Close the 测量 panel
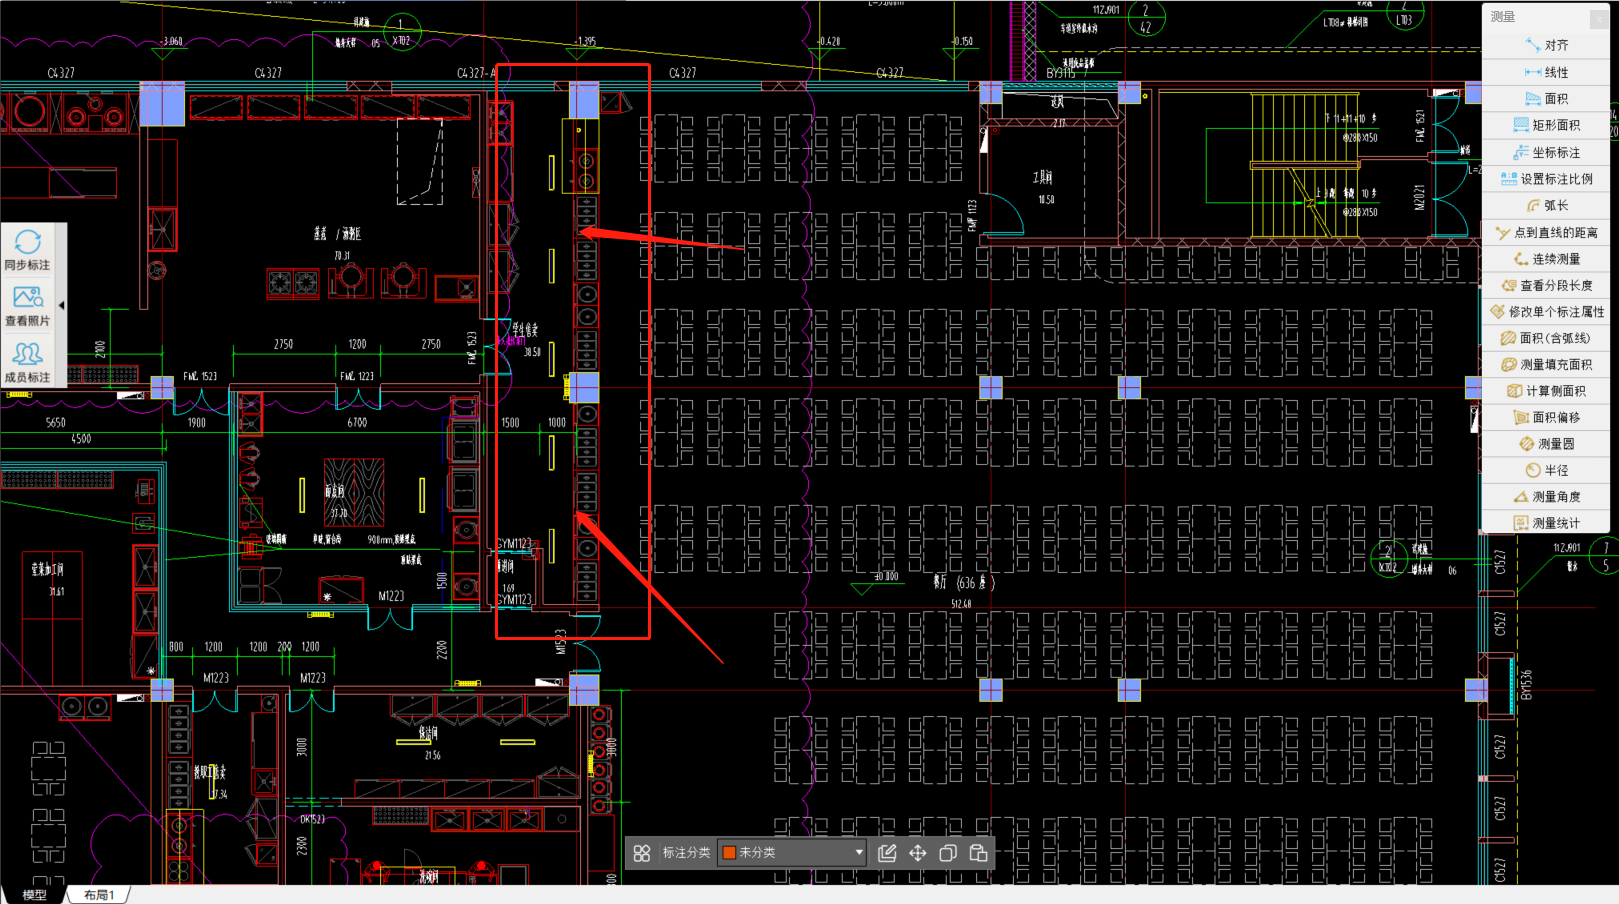This screenshot has width=1619, height=904. click(x=1598, y=17)
